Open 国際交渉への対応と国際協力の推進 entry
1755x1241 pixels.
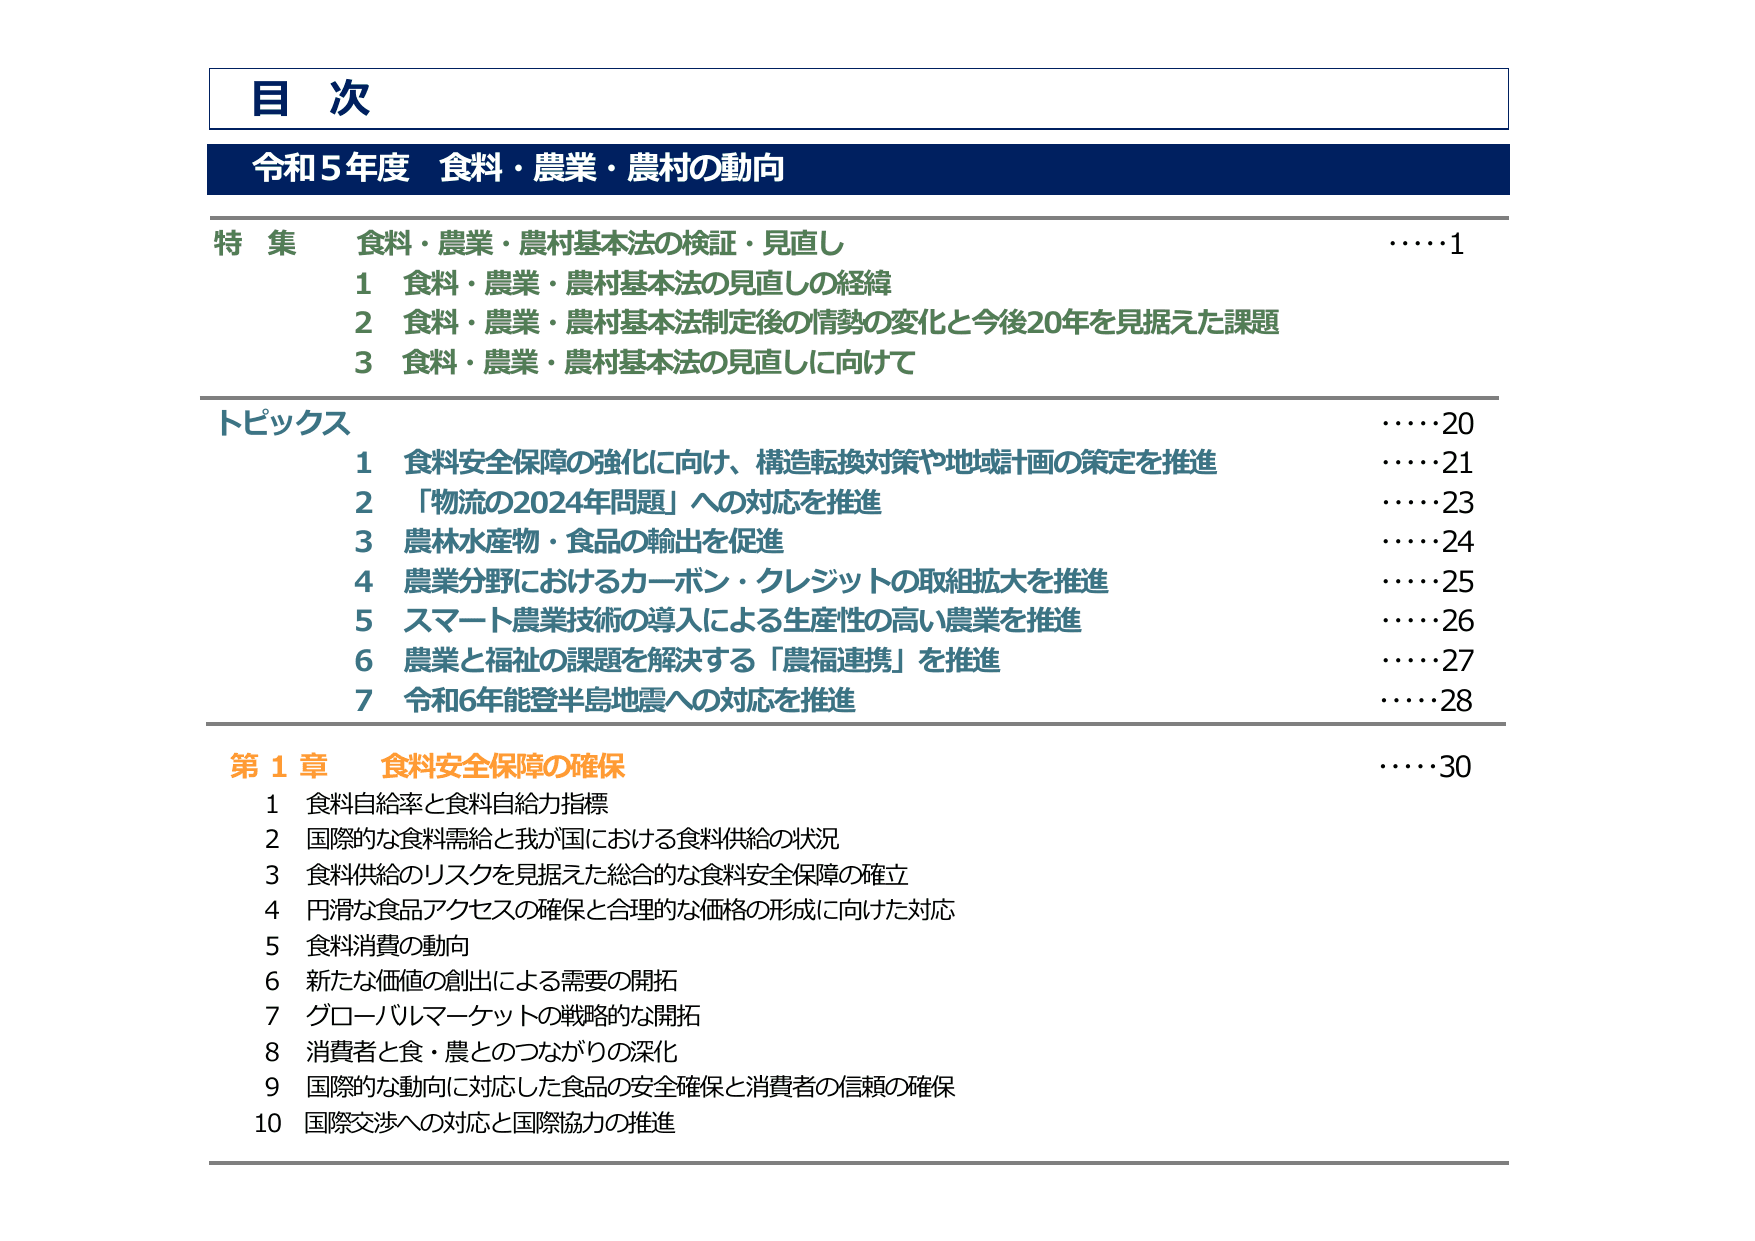[x=490, y=1124]
